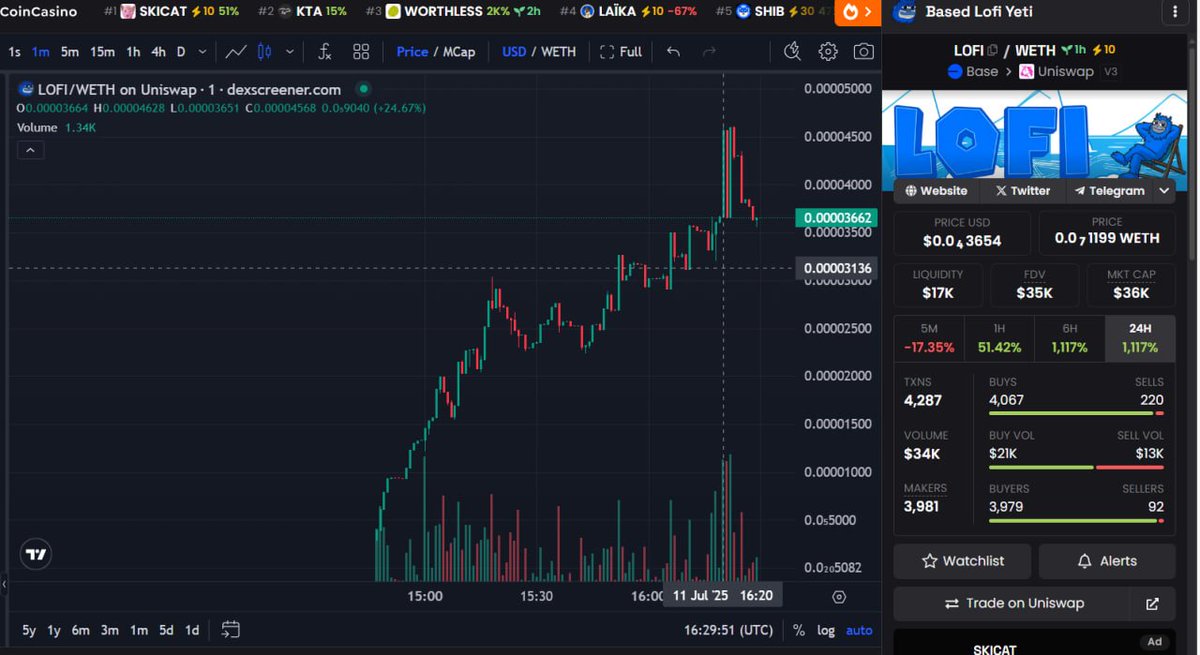This screenshot has width=1200, height=655.
Task: Collapse the indicator legend chevron
Action: point(30,150)
